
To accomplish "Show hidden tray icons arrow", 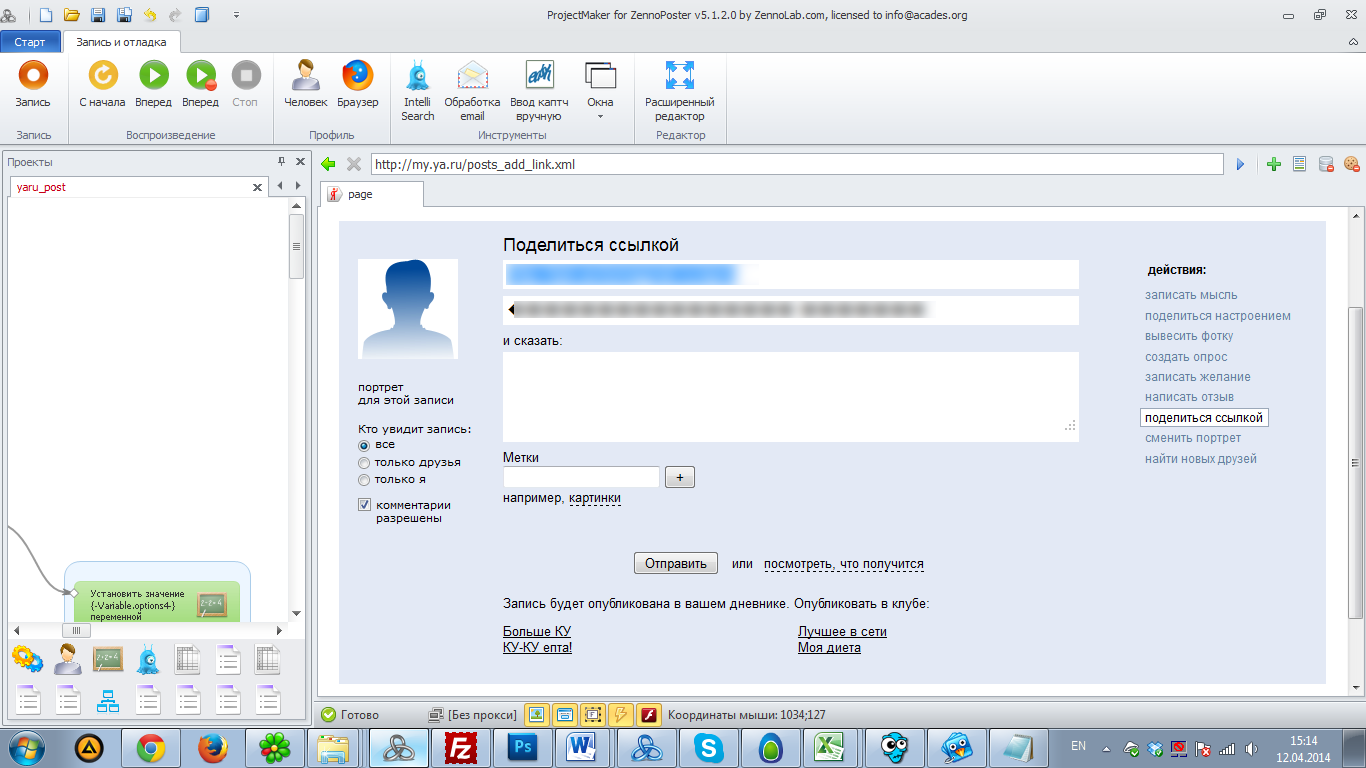I will [x=1107, y=748].
